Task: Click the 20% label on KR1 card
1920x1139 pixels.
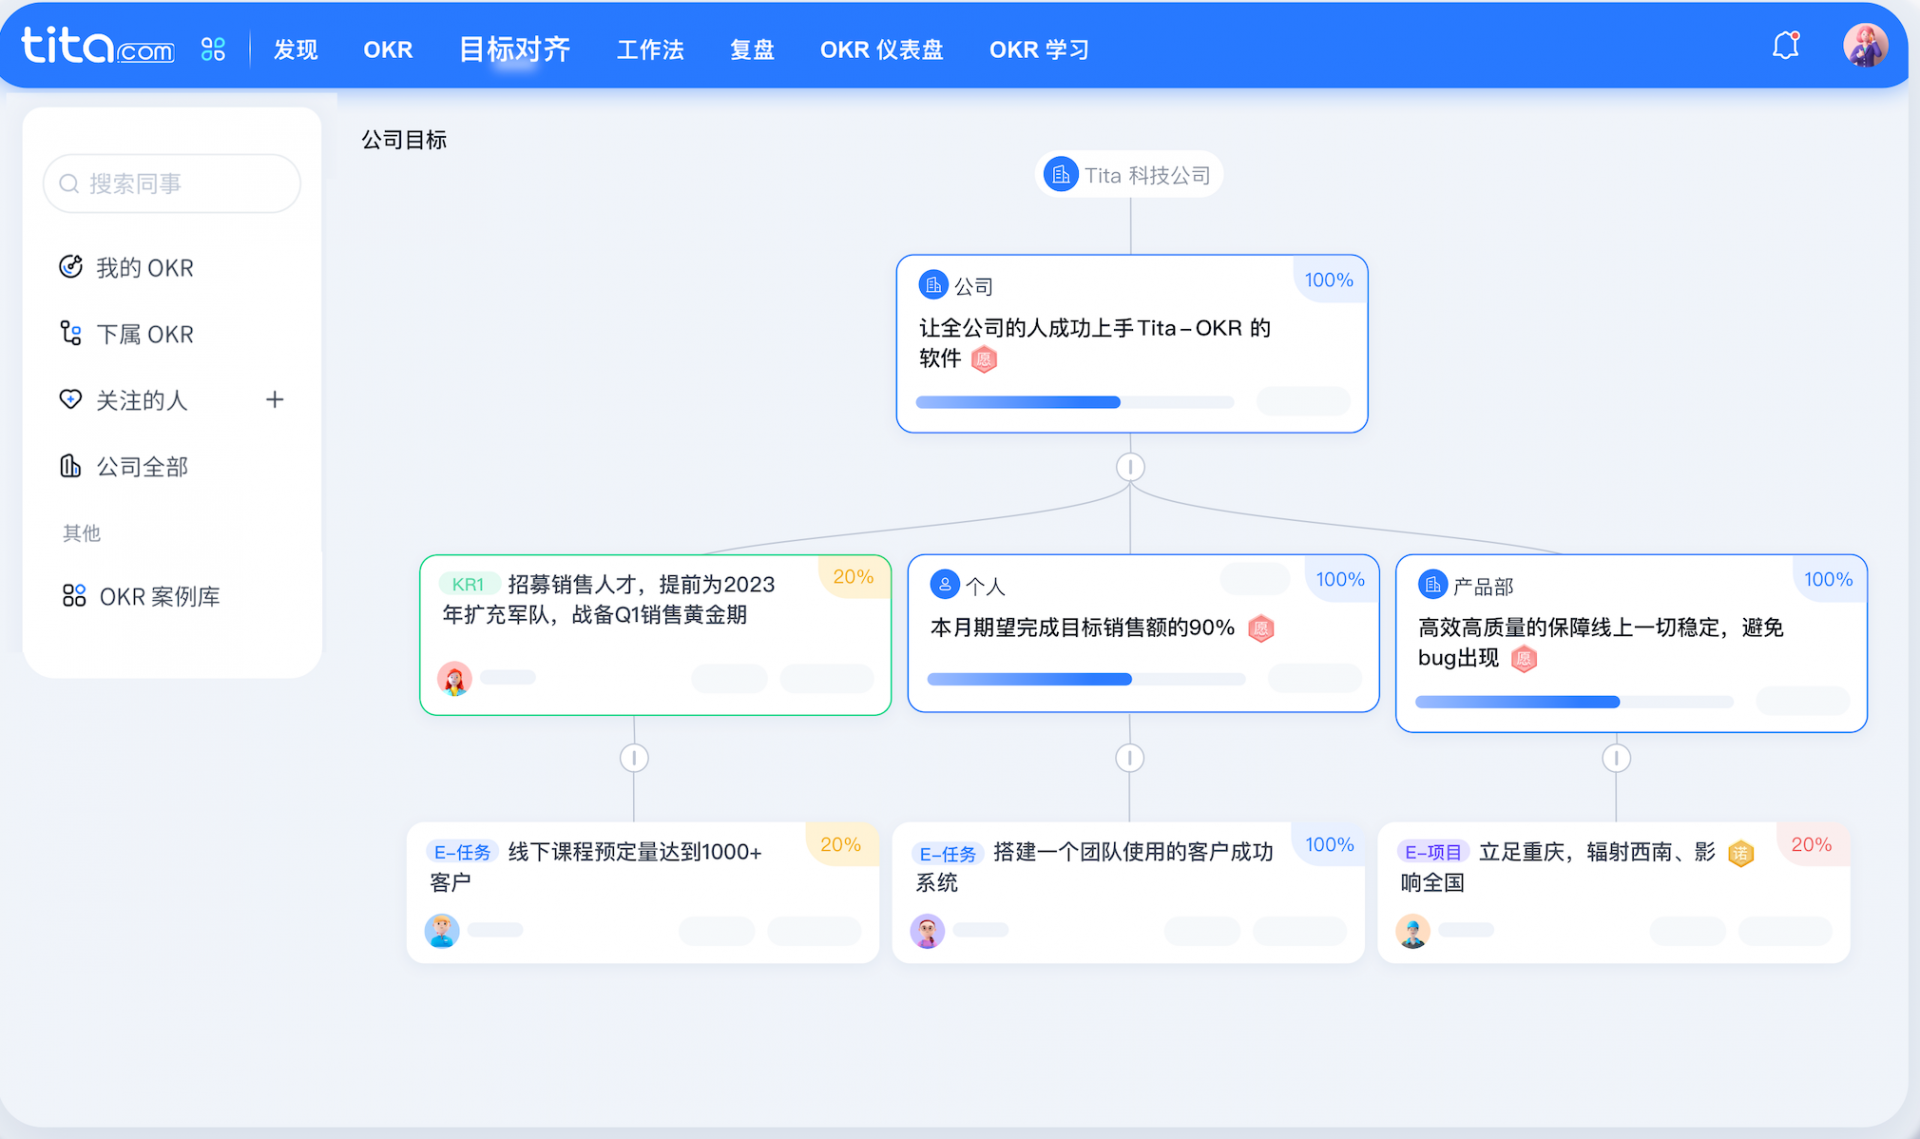Action: [853, 577]
